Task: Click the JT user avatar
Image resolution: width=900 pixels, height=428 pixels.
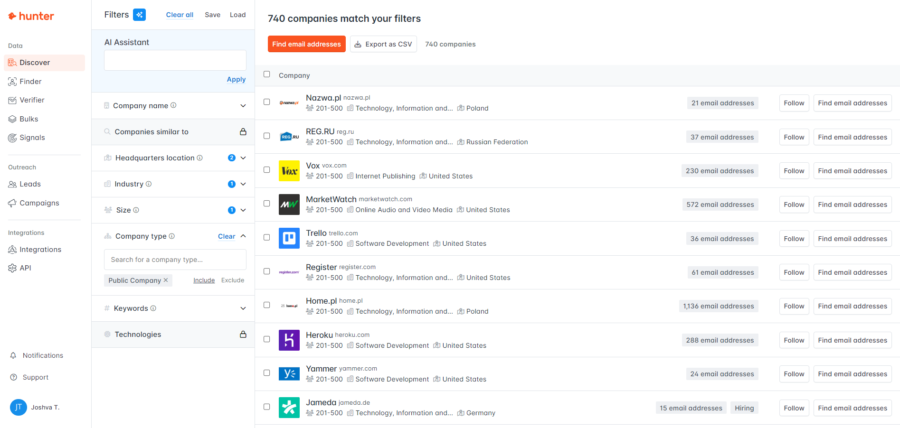Action: click(18, 407)
